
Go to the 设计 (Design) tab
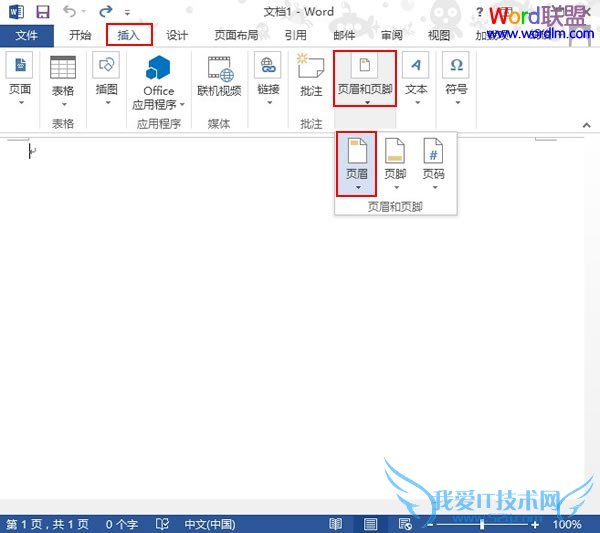pyautogui.click(x=177, y=36)
